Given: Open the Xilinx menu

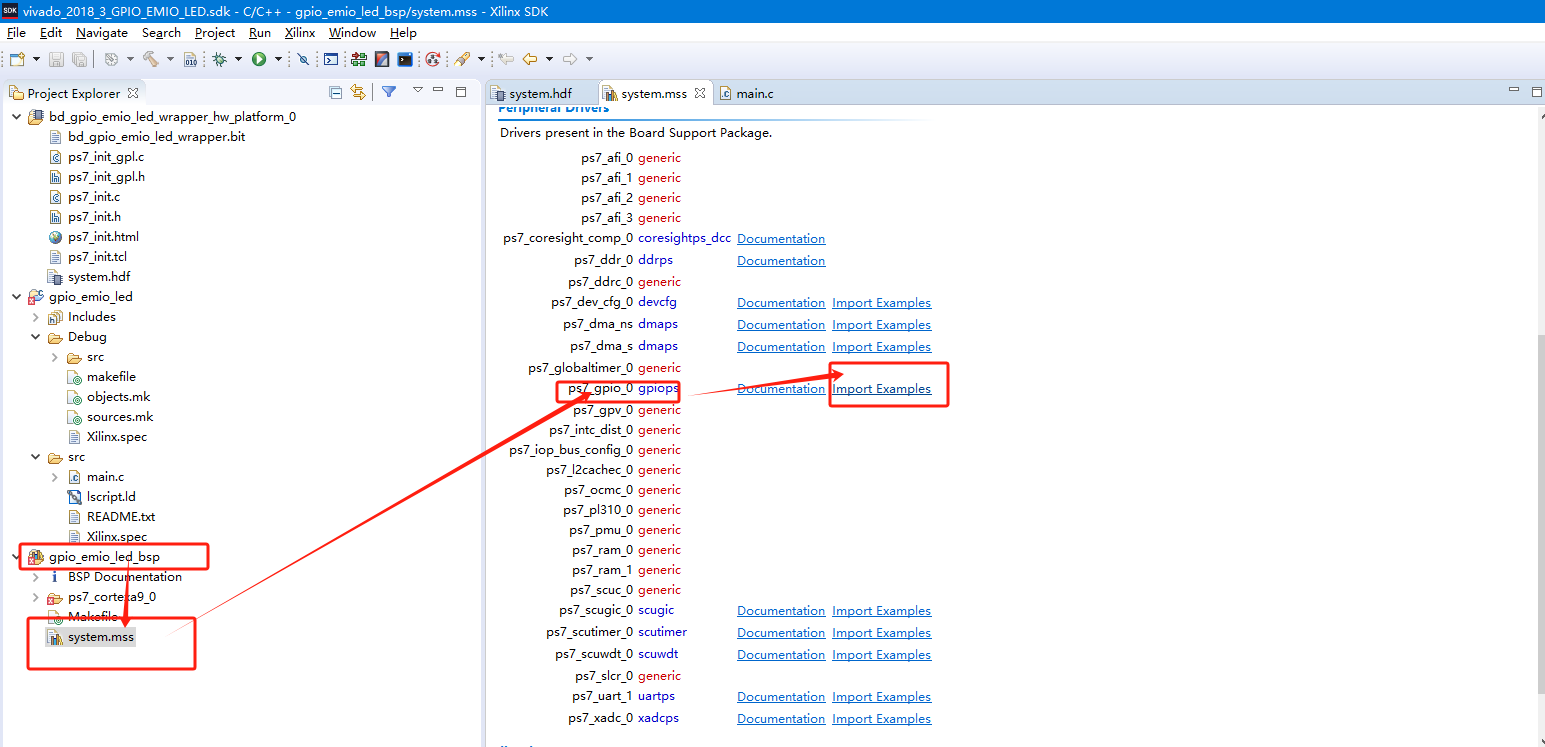Looking at the screenshot, I should pyautogui.click(x=300, y=33).
